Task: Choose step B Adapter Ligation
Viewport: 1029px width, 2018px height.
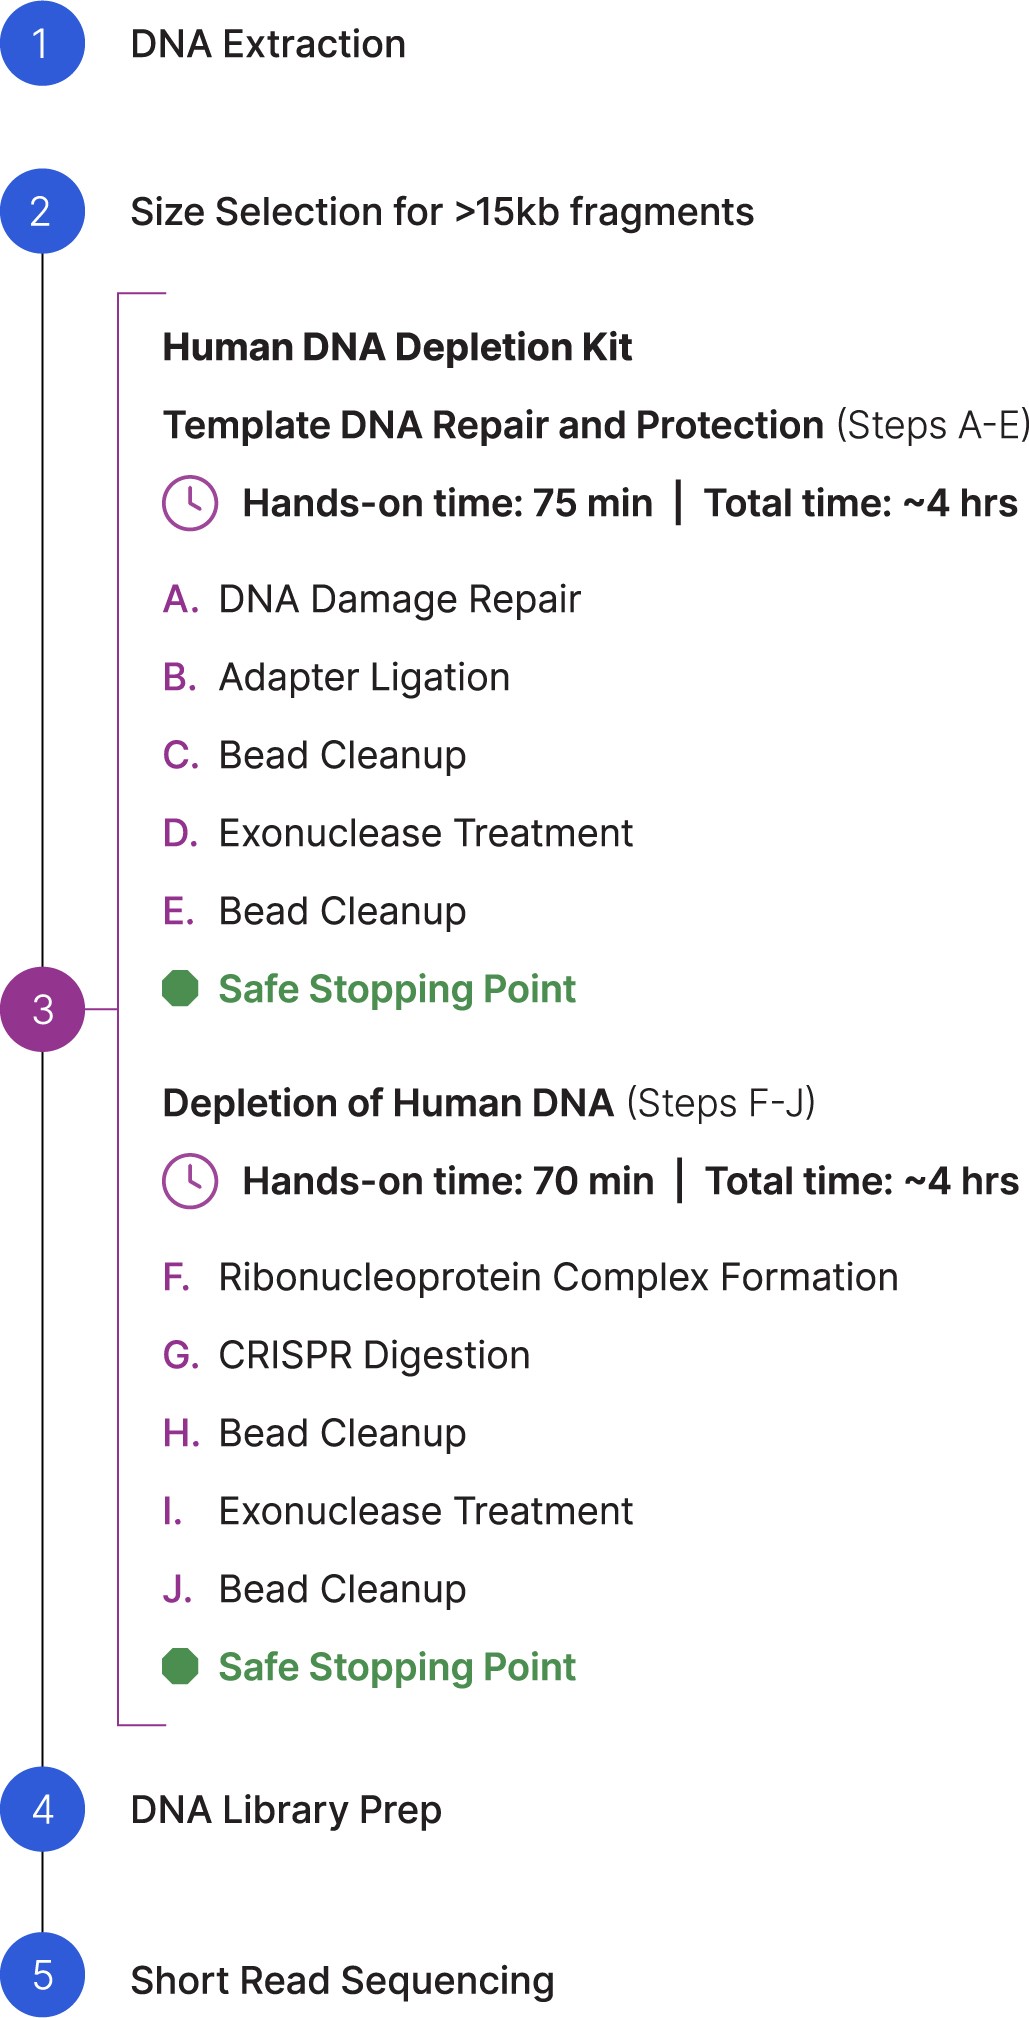Action: [x=337, y=677]
